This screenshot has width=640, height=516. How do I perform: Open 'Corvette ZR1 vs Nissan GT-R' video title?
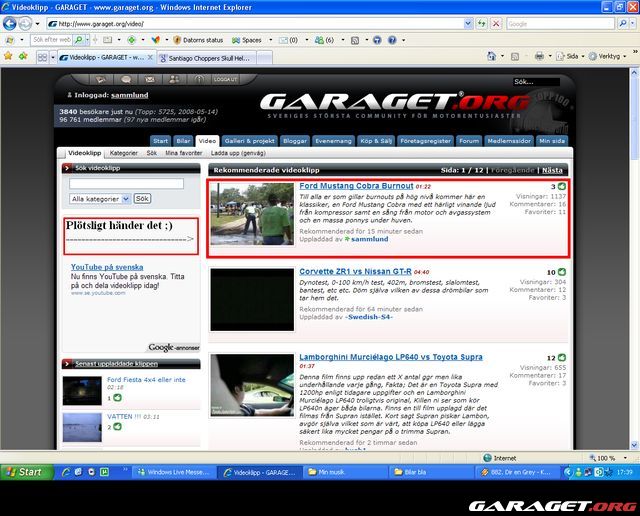click(355, 271)
